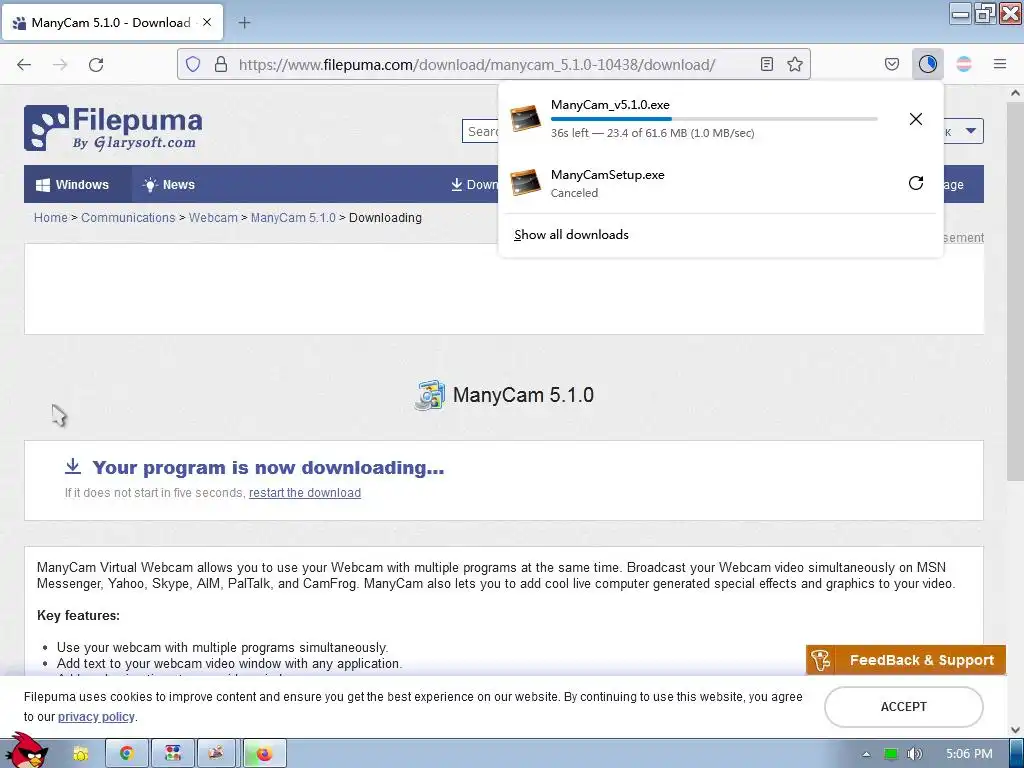This screenshot has height=768, width=1024.
Task: Click the FeedBack & Support button
Action: pos(906,660)
